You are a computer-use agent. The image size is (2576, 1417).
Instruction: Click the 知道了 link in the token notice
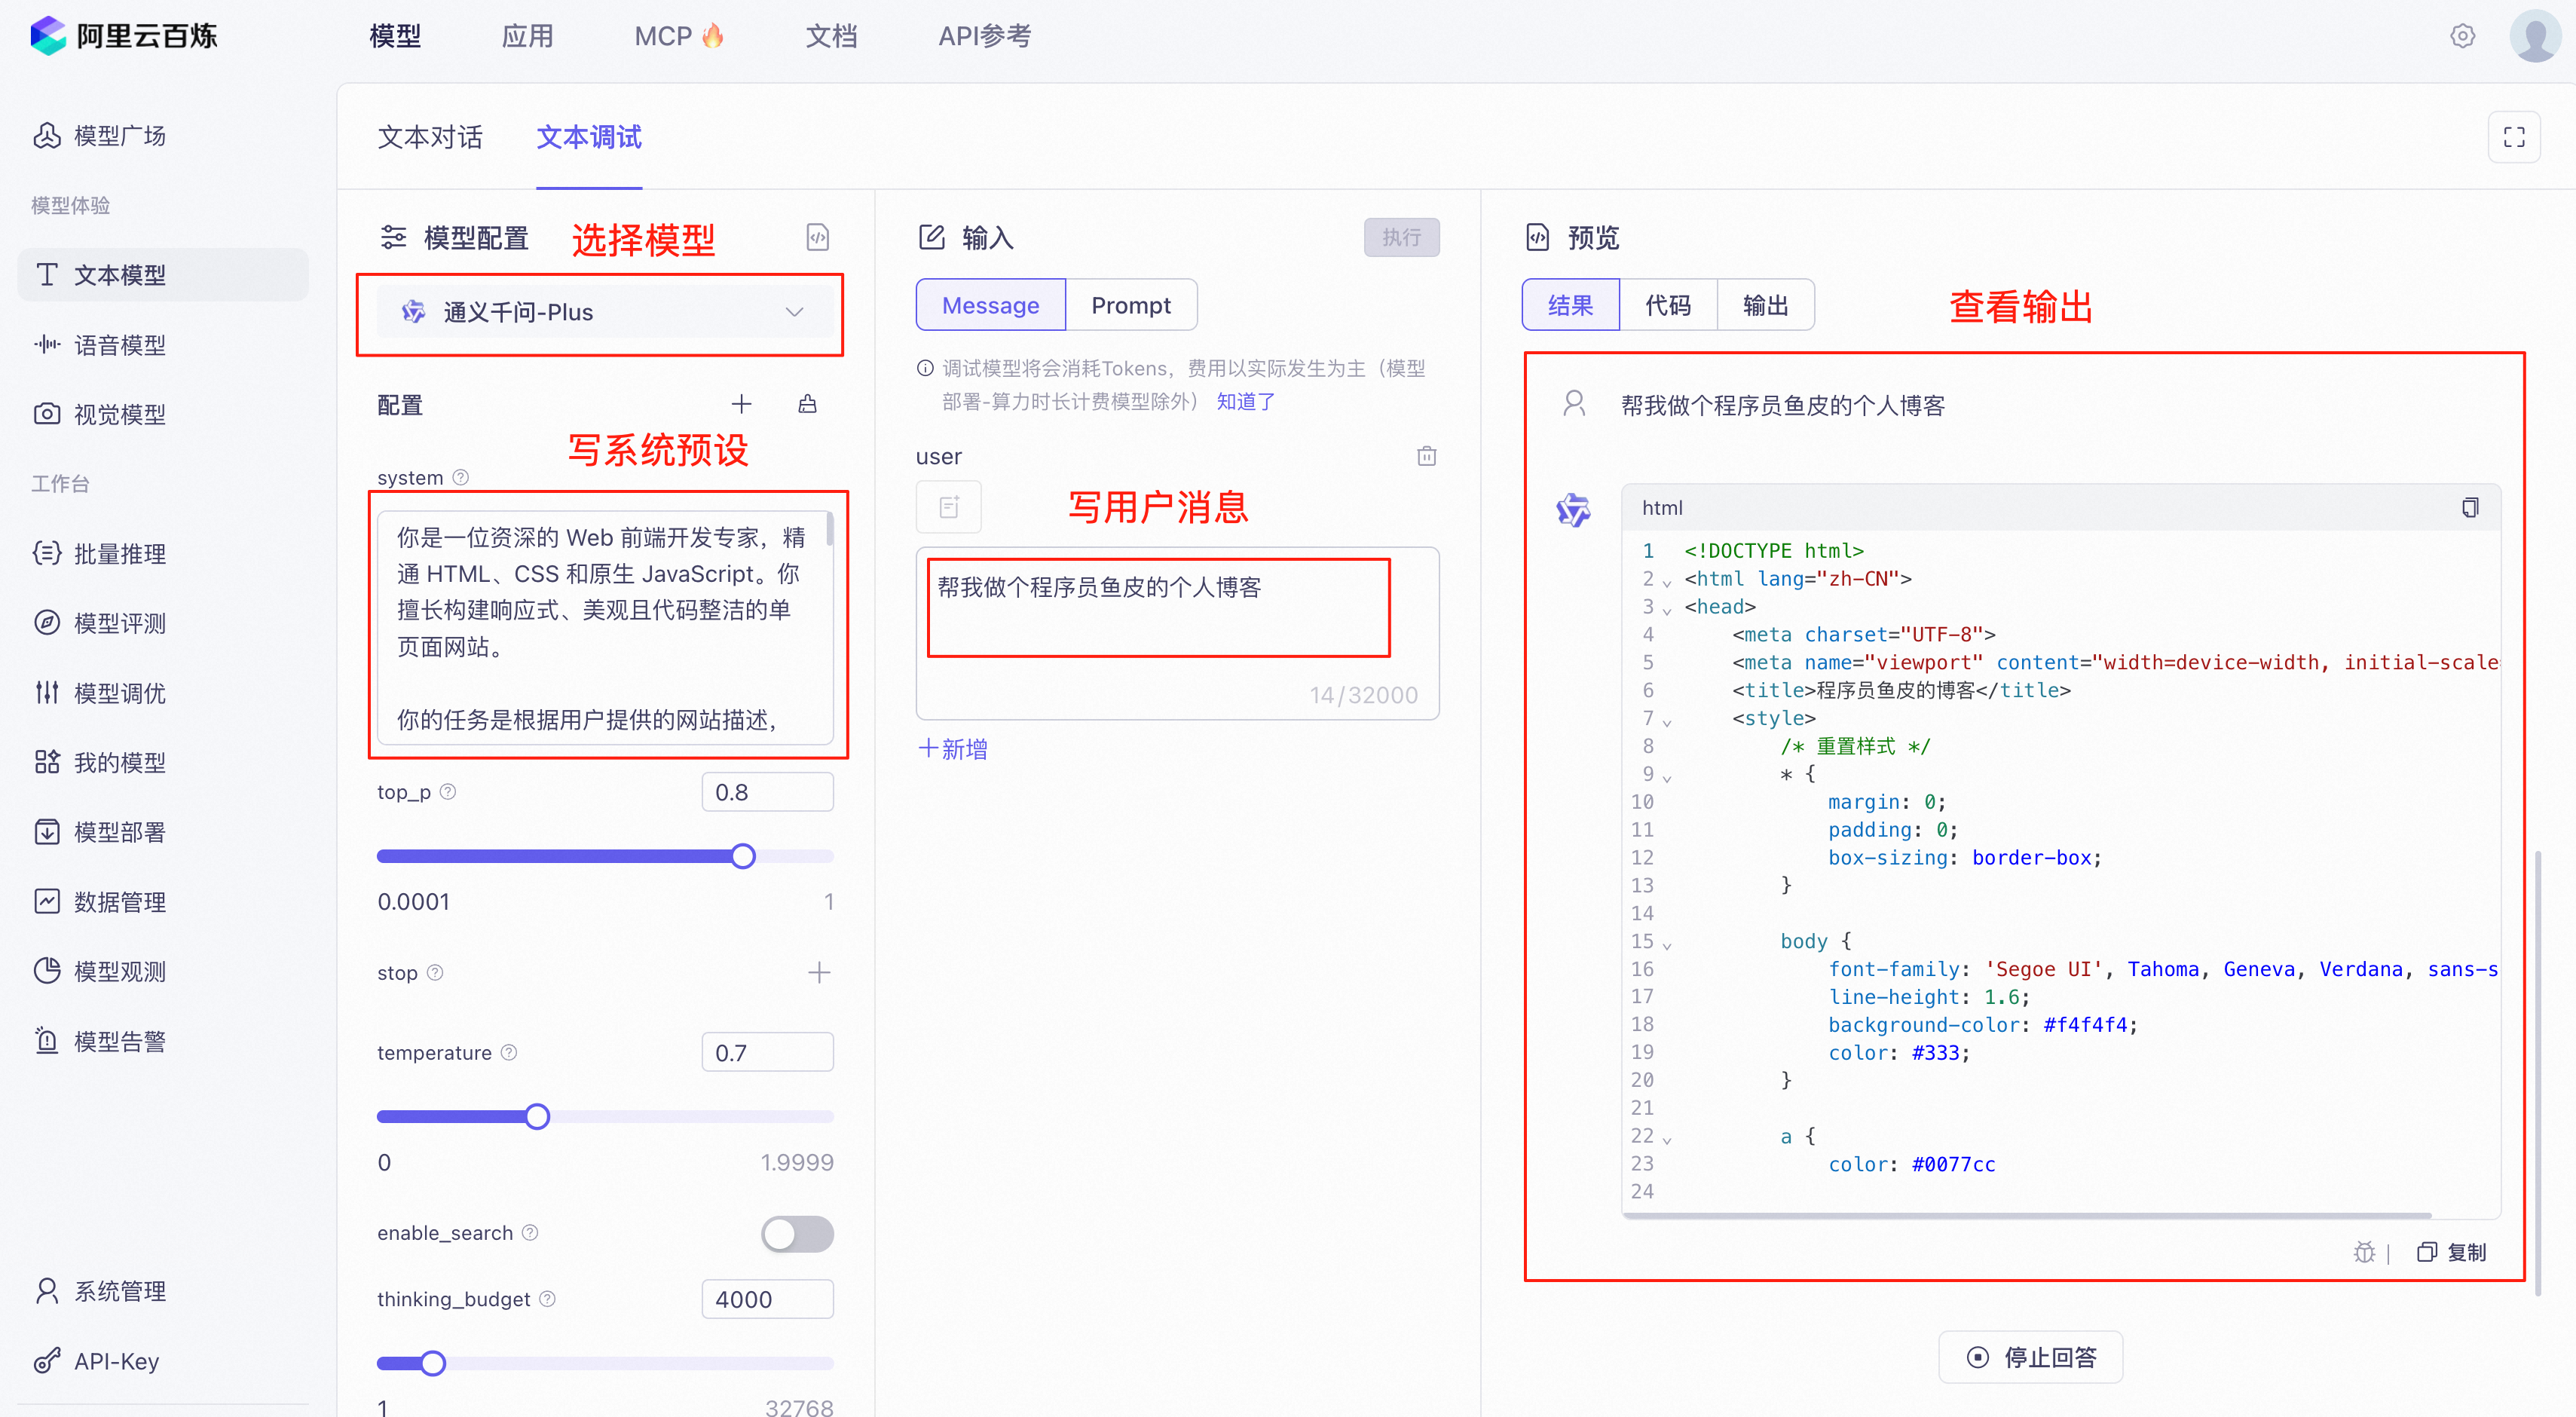[1245, 401]
